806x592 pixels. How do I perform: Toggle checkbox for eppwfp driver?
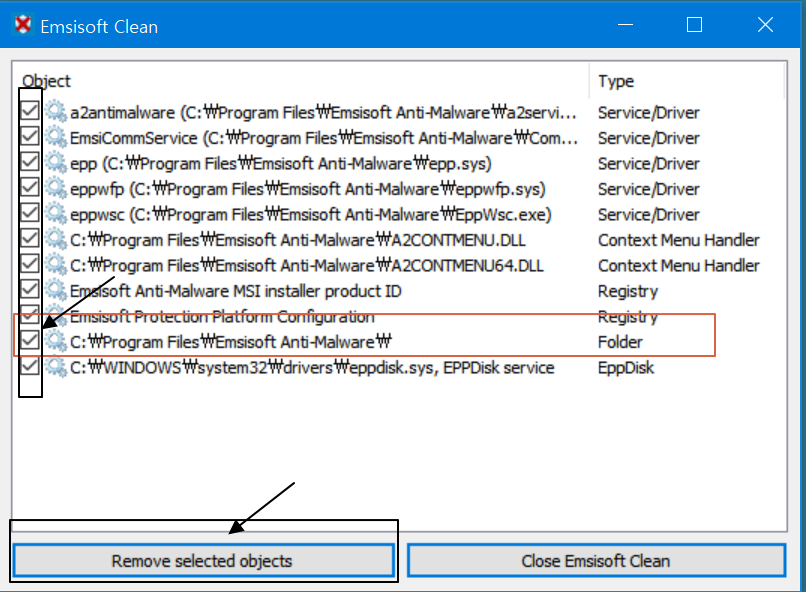pos(30,187)
